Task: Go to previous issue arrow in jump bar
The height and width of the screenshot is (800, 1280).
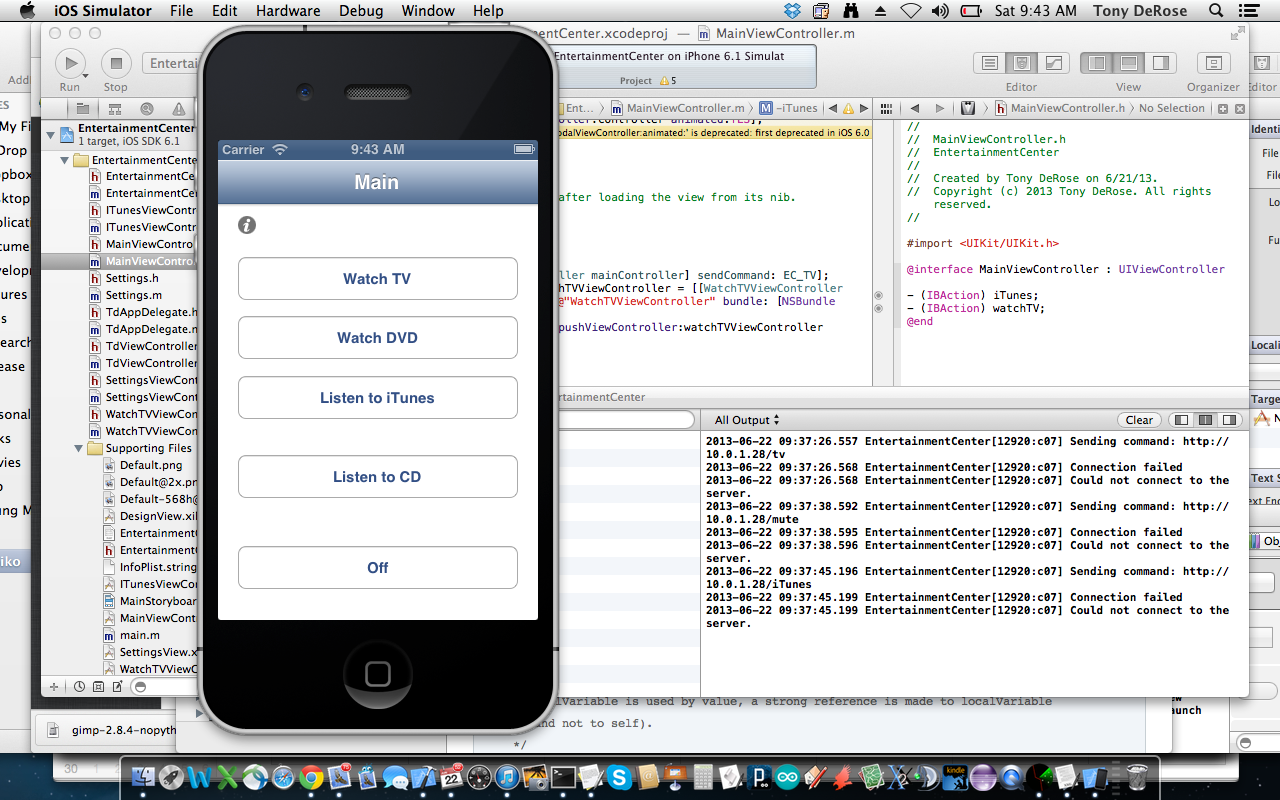Action: pyautogui.click(x=832, y=108)
